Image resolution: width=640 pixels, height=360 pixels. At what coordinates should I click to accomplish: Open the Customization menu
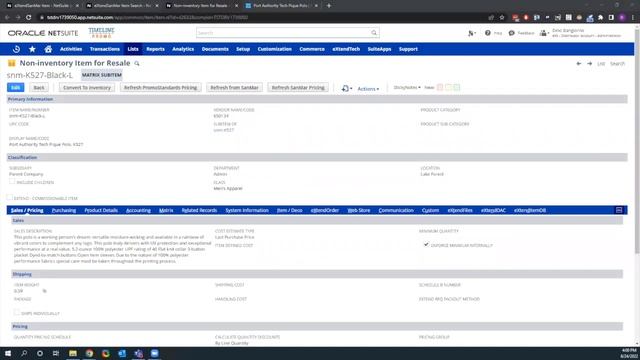(x=274, y=49)
